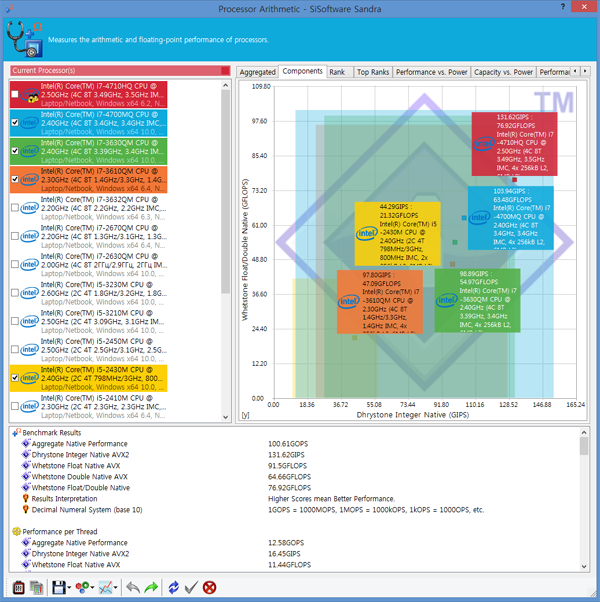This screenshot has width=600, height=602.
Task: Open dropdown beside colored balls icon
Action: click(x=93, y=587)
